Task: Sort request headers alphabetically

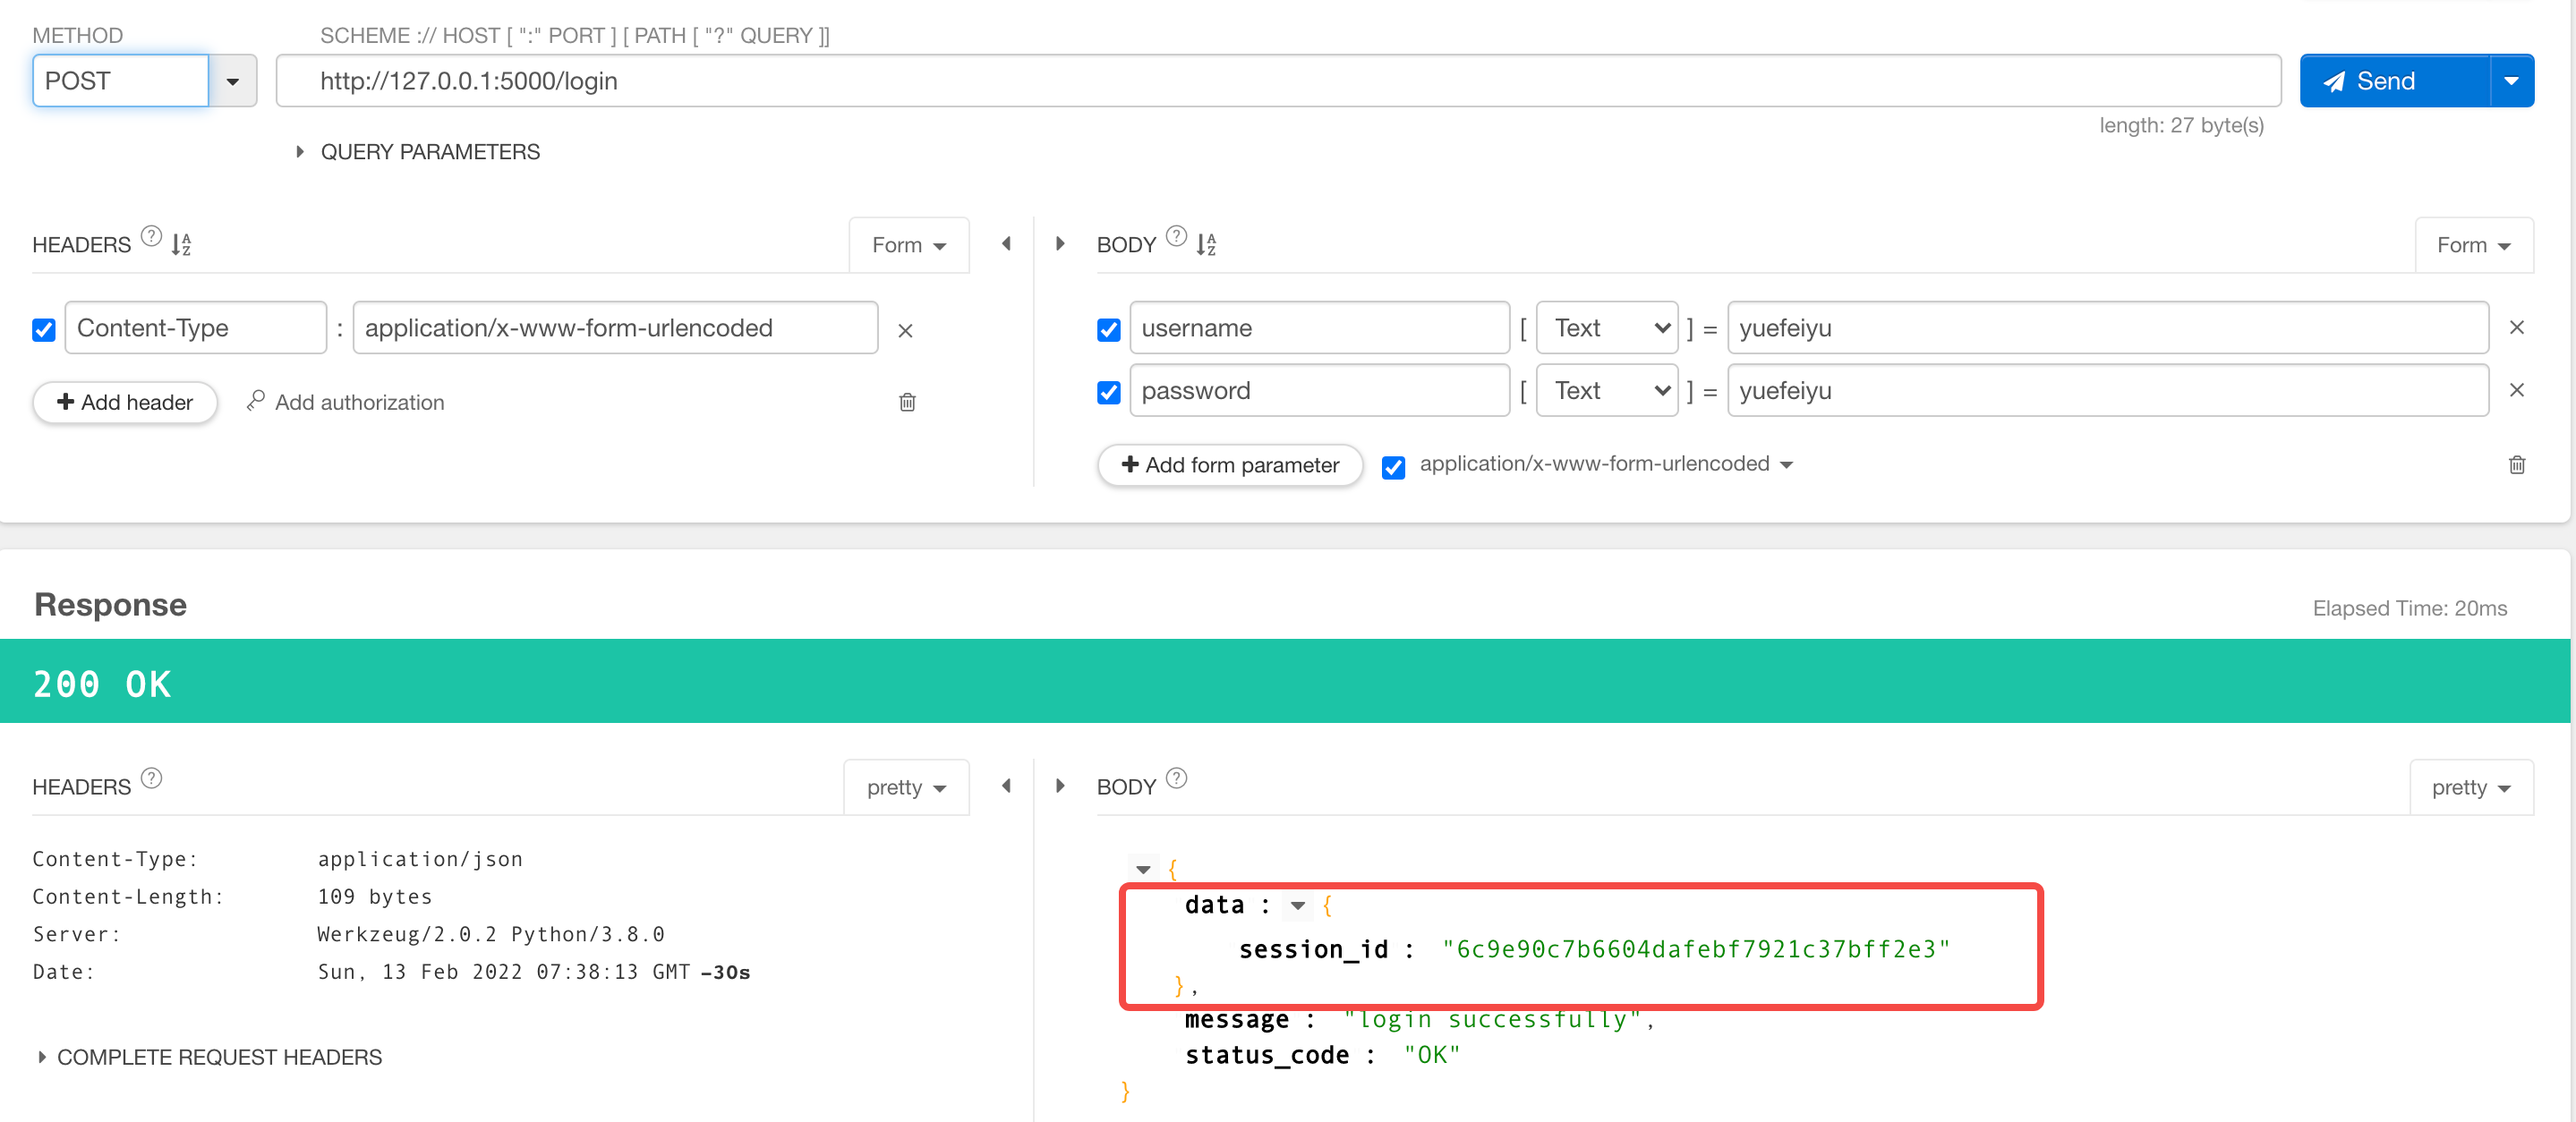Action: [181, 245]
